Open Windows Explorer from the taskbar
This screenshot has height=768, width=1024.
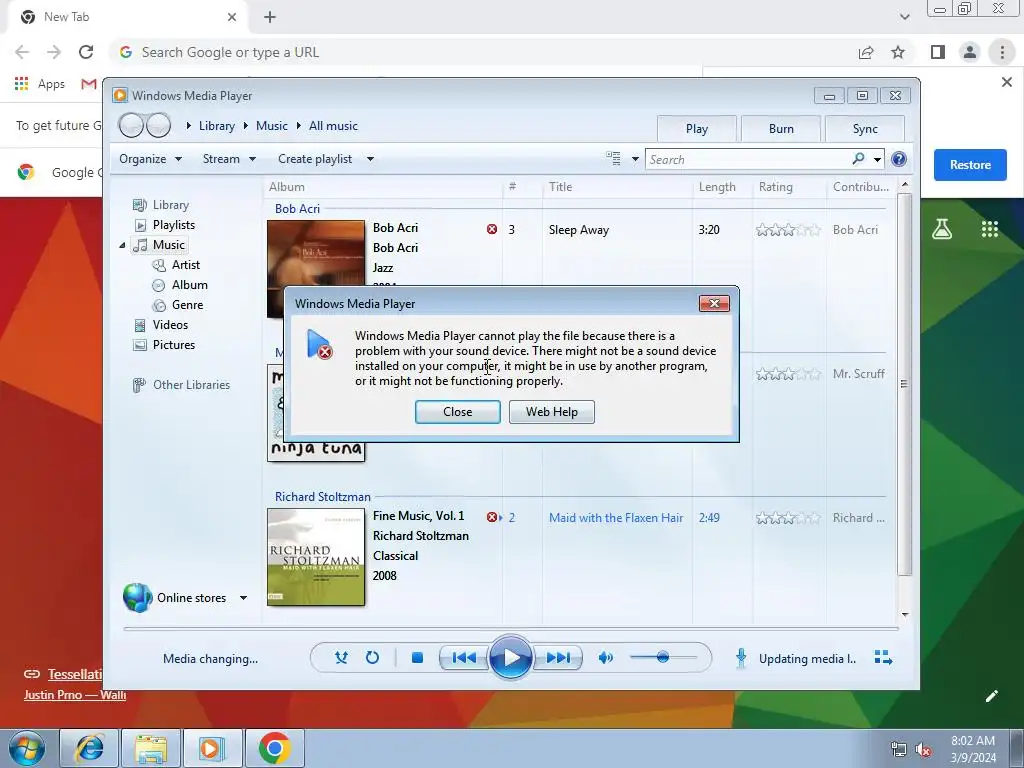[151, 748]
